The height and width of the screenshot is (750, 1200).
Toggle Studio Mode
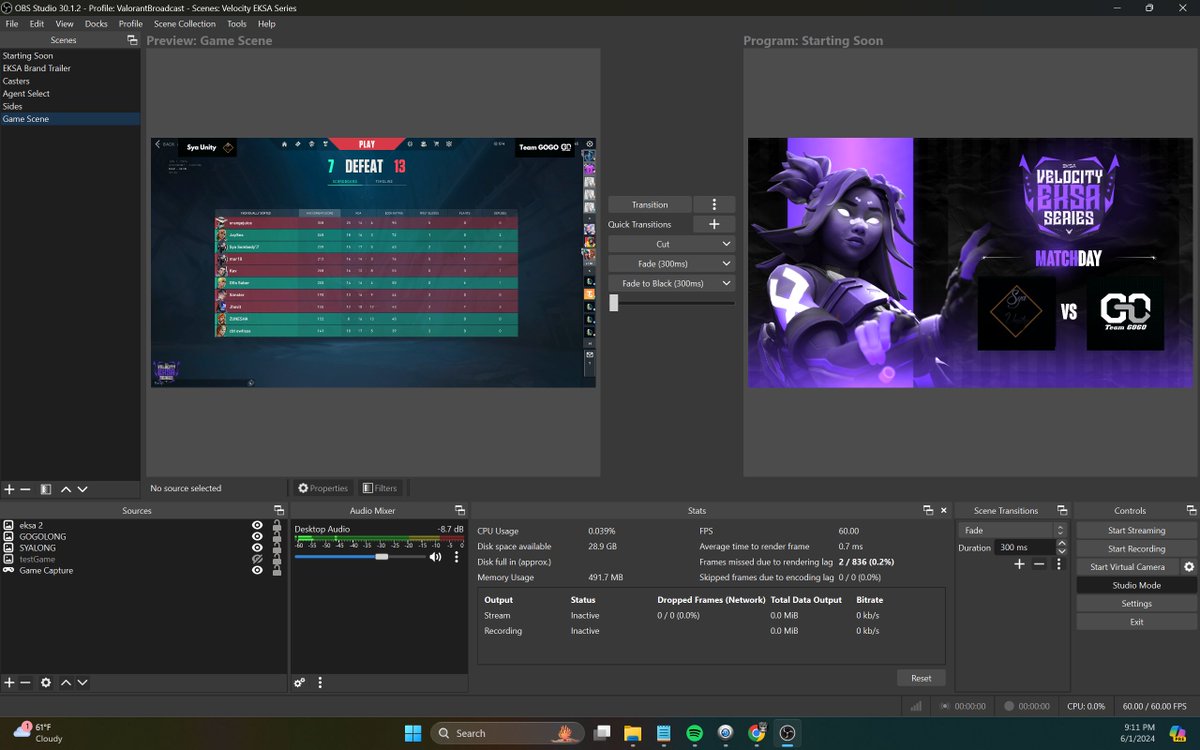pyautogui.click(x=1136, y=585)
